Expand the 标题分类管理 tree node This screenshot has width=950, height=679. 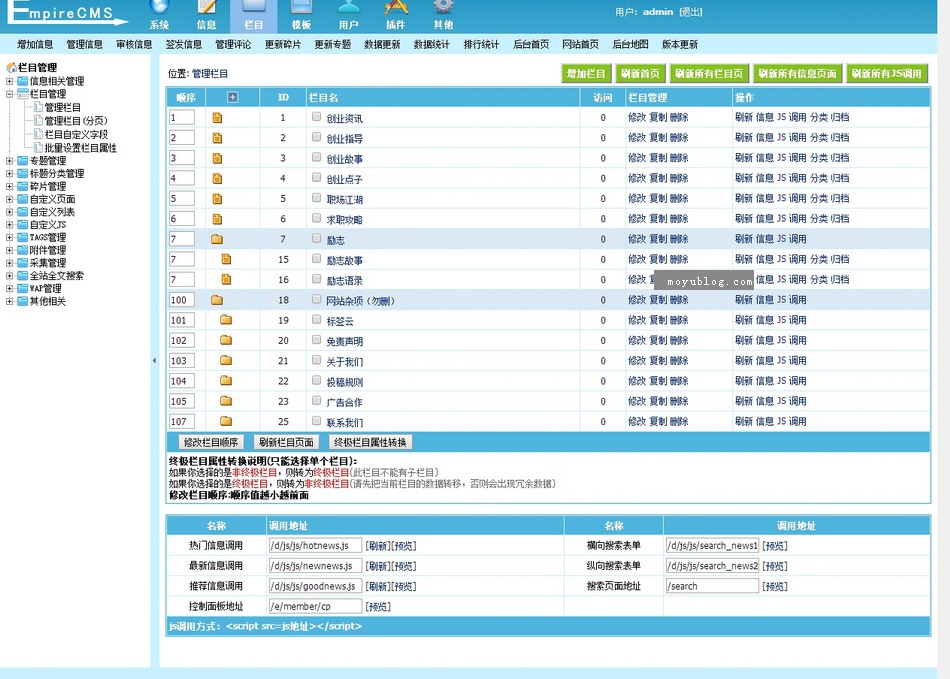9,173
